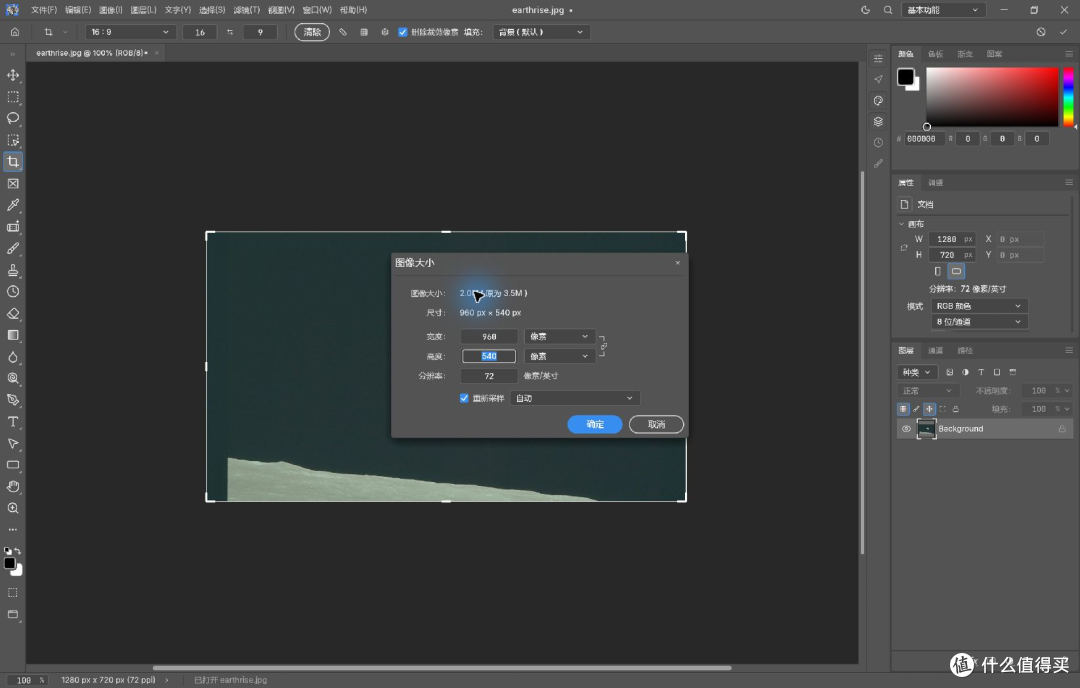Open the RGB 颜色 mode dropdown
Viewport: 1080px width, 688px height.
tap(979, 306)
